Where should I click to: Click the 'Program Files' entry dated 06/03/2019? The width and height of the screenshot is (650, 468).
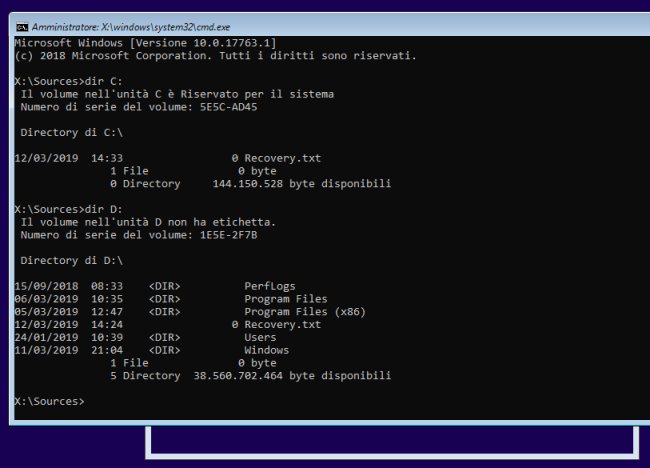pos(286,299)
